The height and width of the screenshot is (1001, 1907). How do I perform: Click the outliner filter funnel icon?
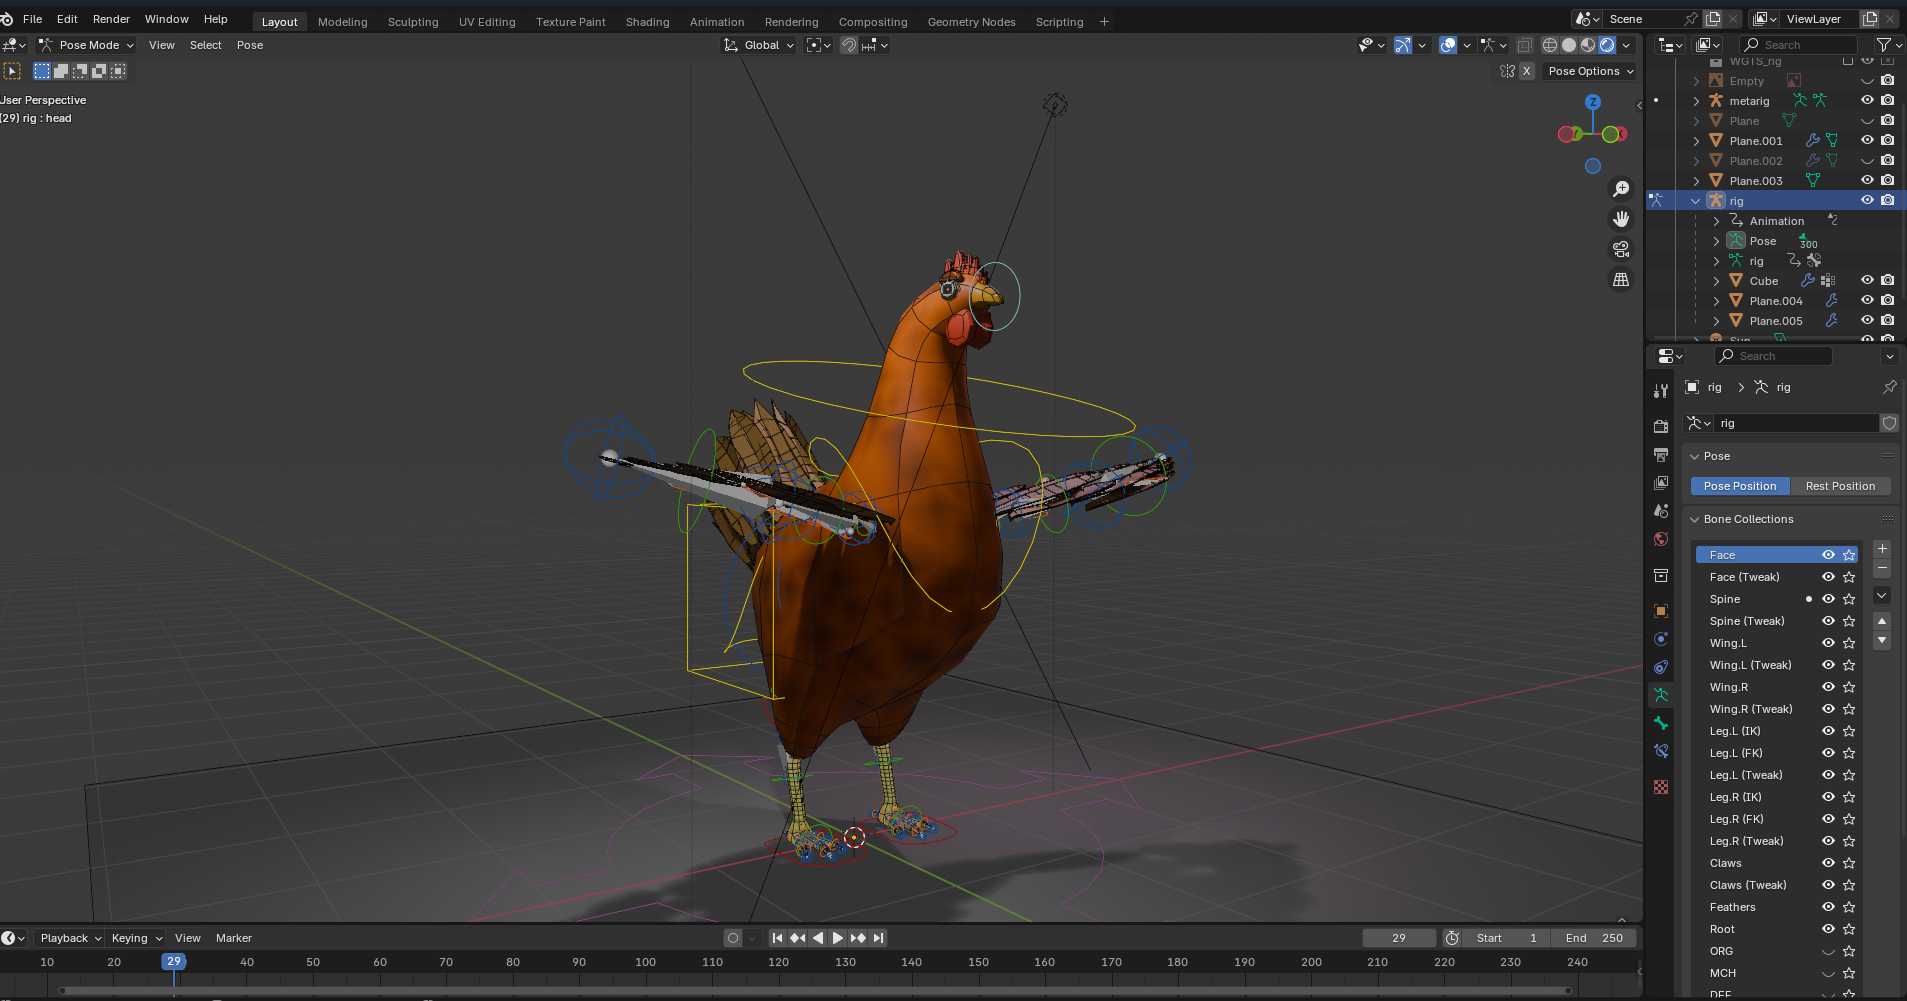[1884, 45]
